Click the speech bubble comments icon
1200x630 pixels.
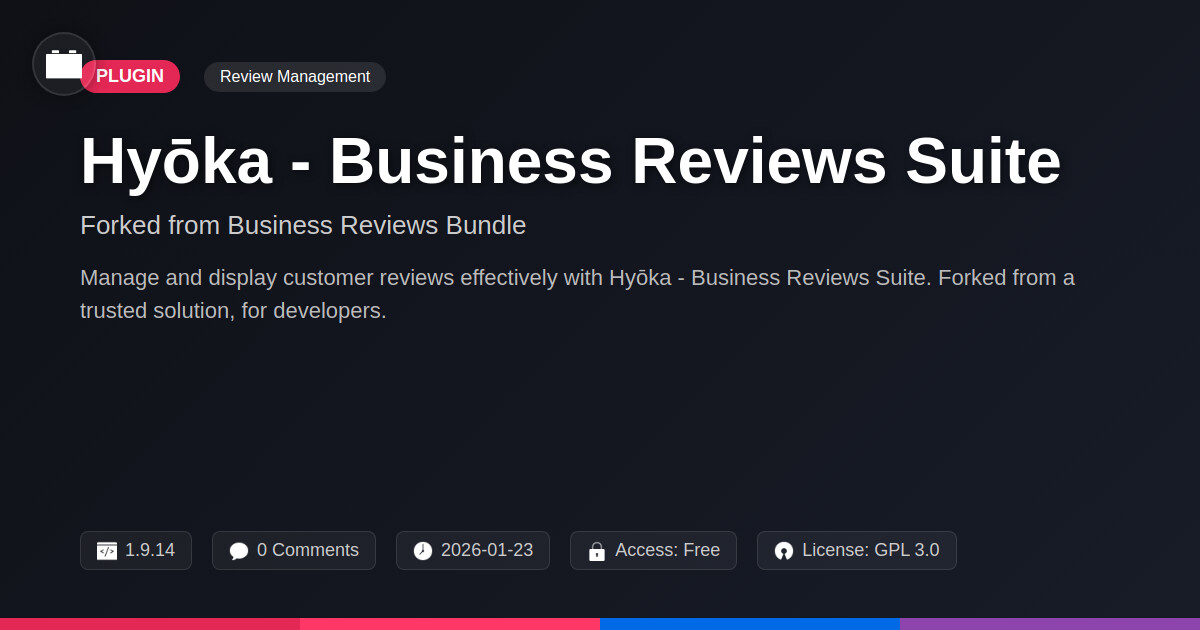point(239,551)
